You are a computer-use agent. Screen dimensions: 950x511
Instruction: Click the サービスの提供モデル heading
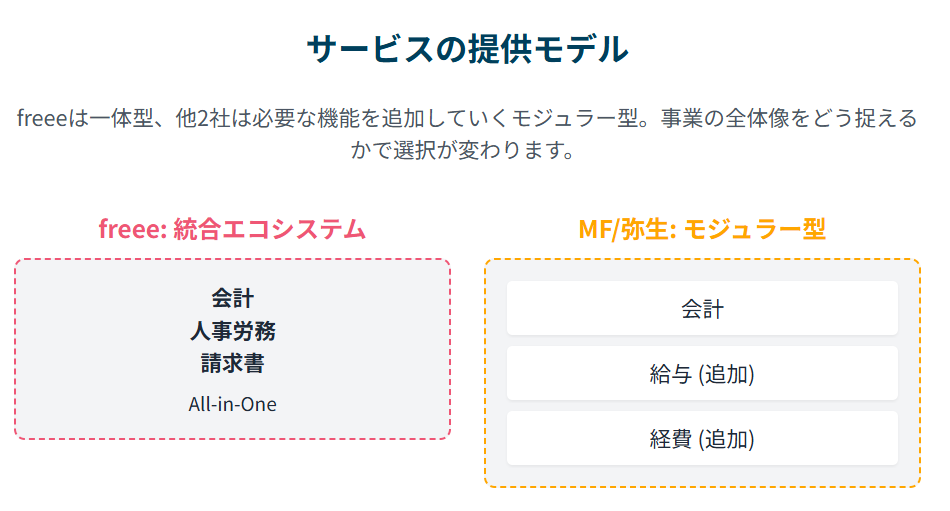[467, 49]
